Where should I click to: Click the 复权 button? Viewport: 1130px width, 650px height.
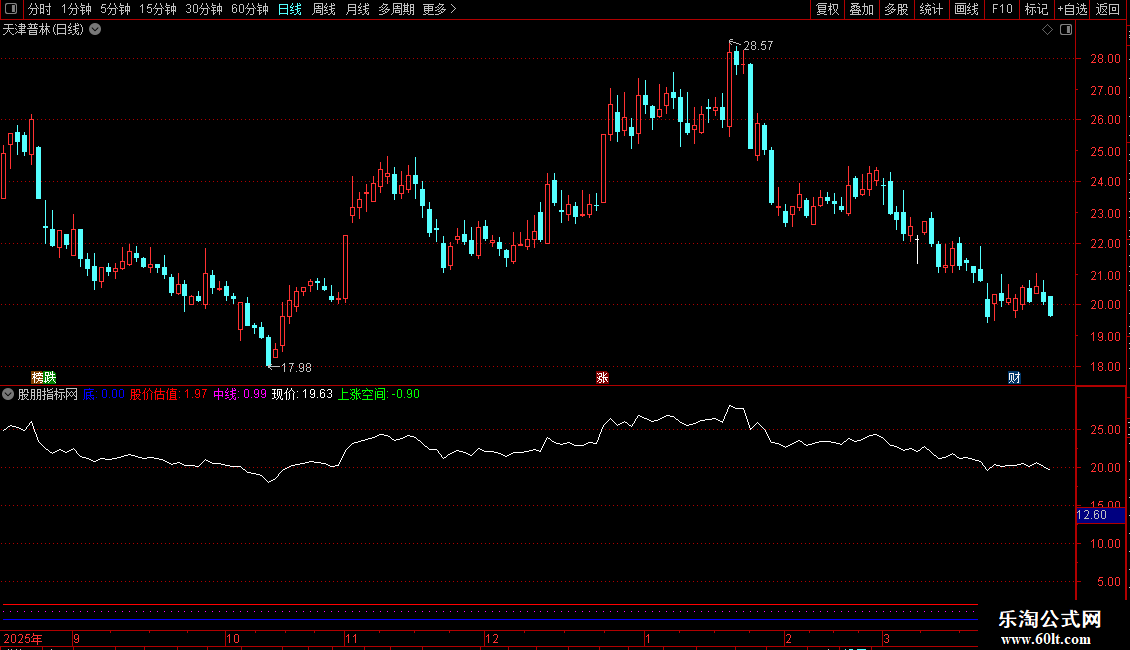click(x=827, y=9)
